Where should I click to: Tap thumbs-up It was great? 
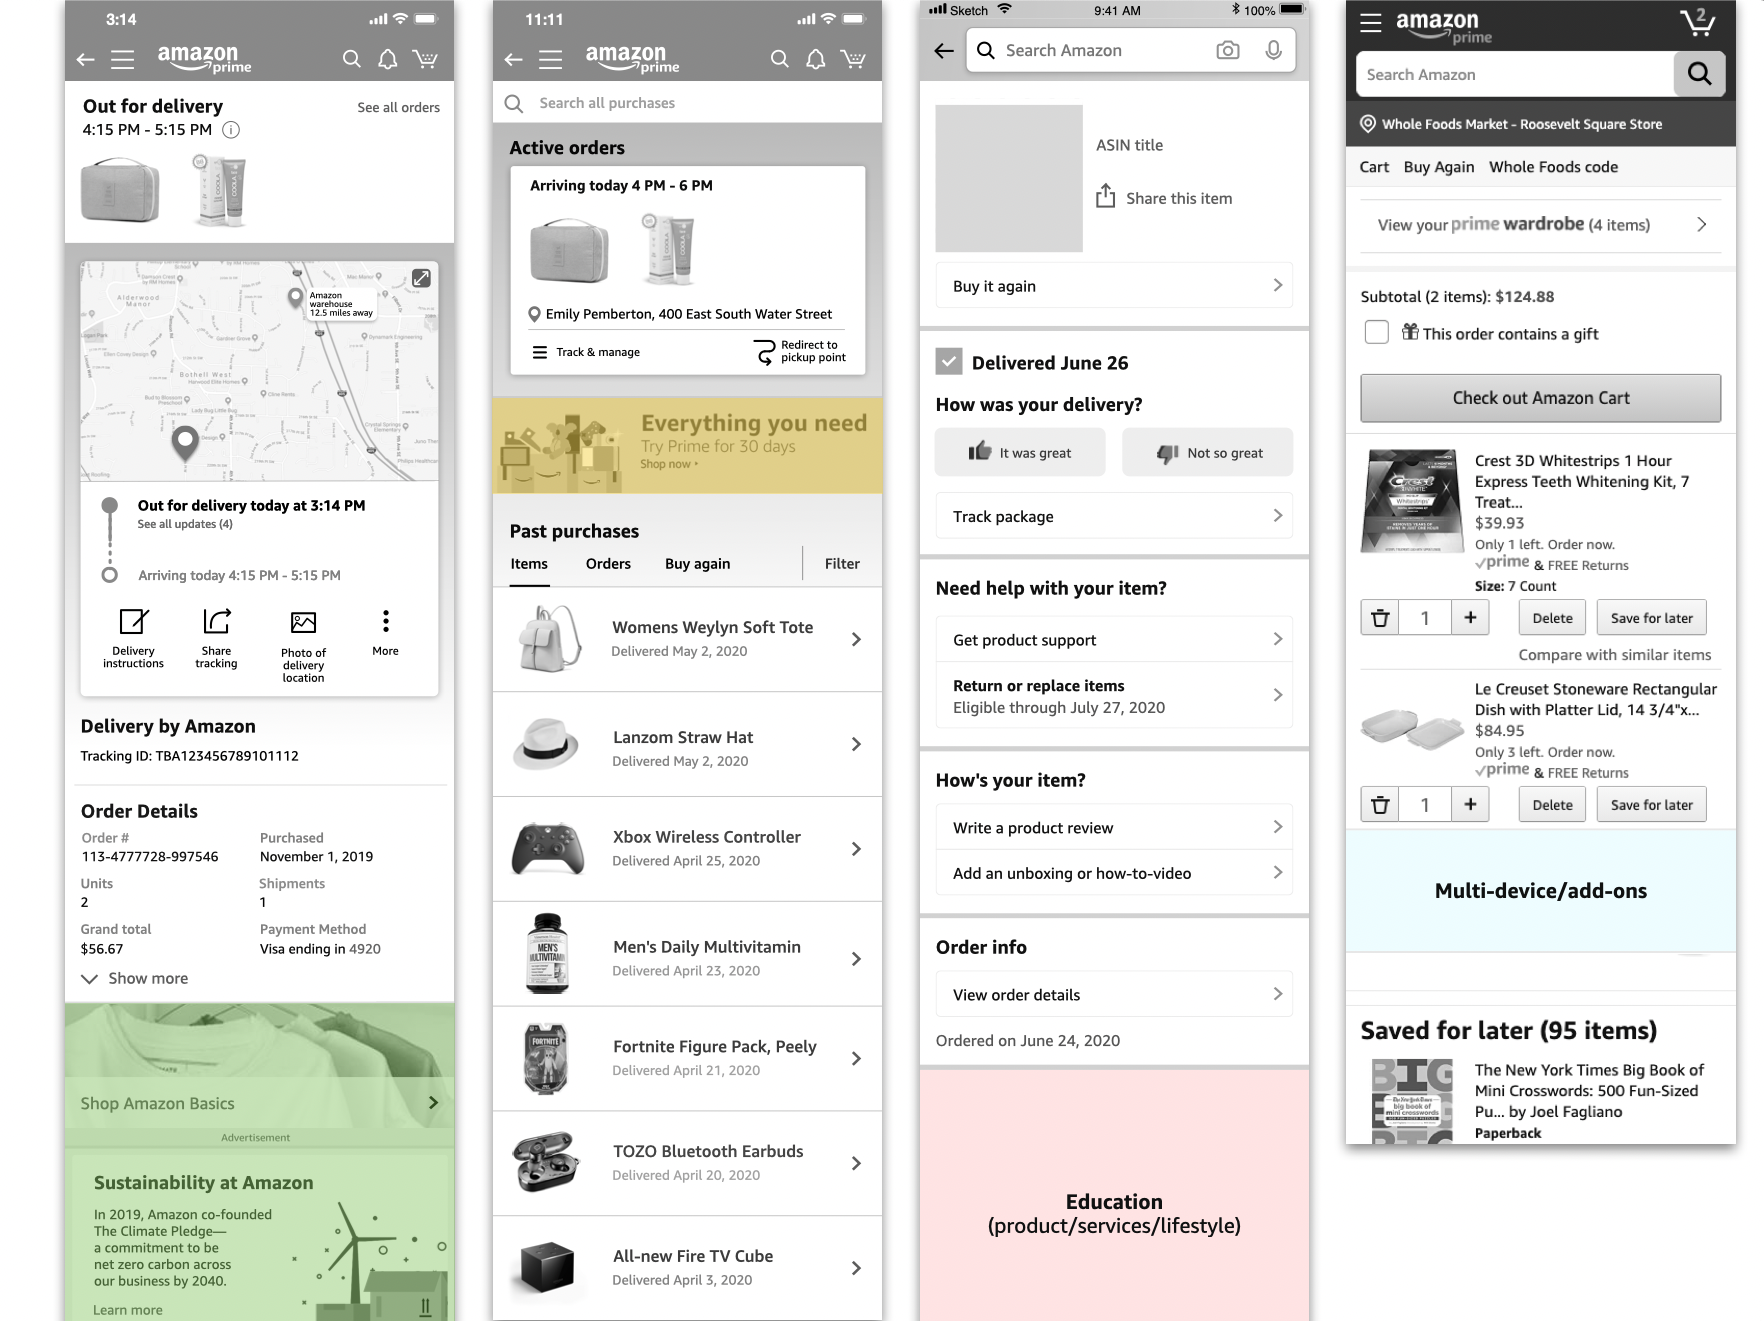[1020, 452]
